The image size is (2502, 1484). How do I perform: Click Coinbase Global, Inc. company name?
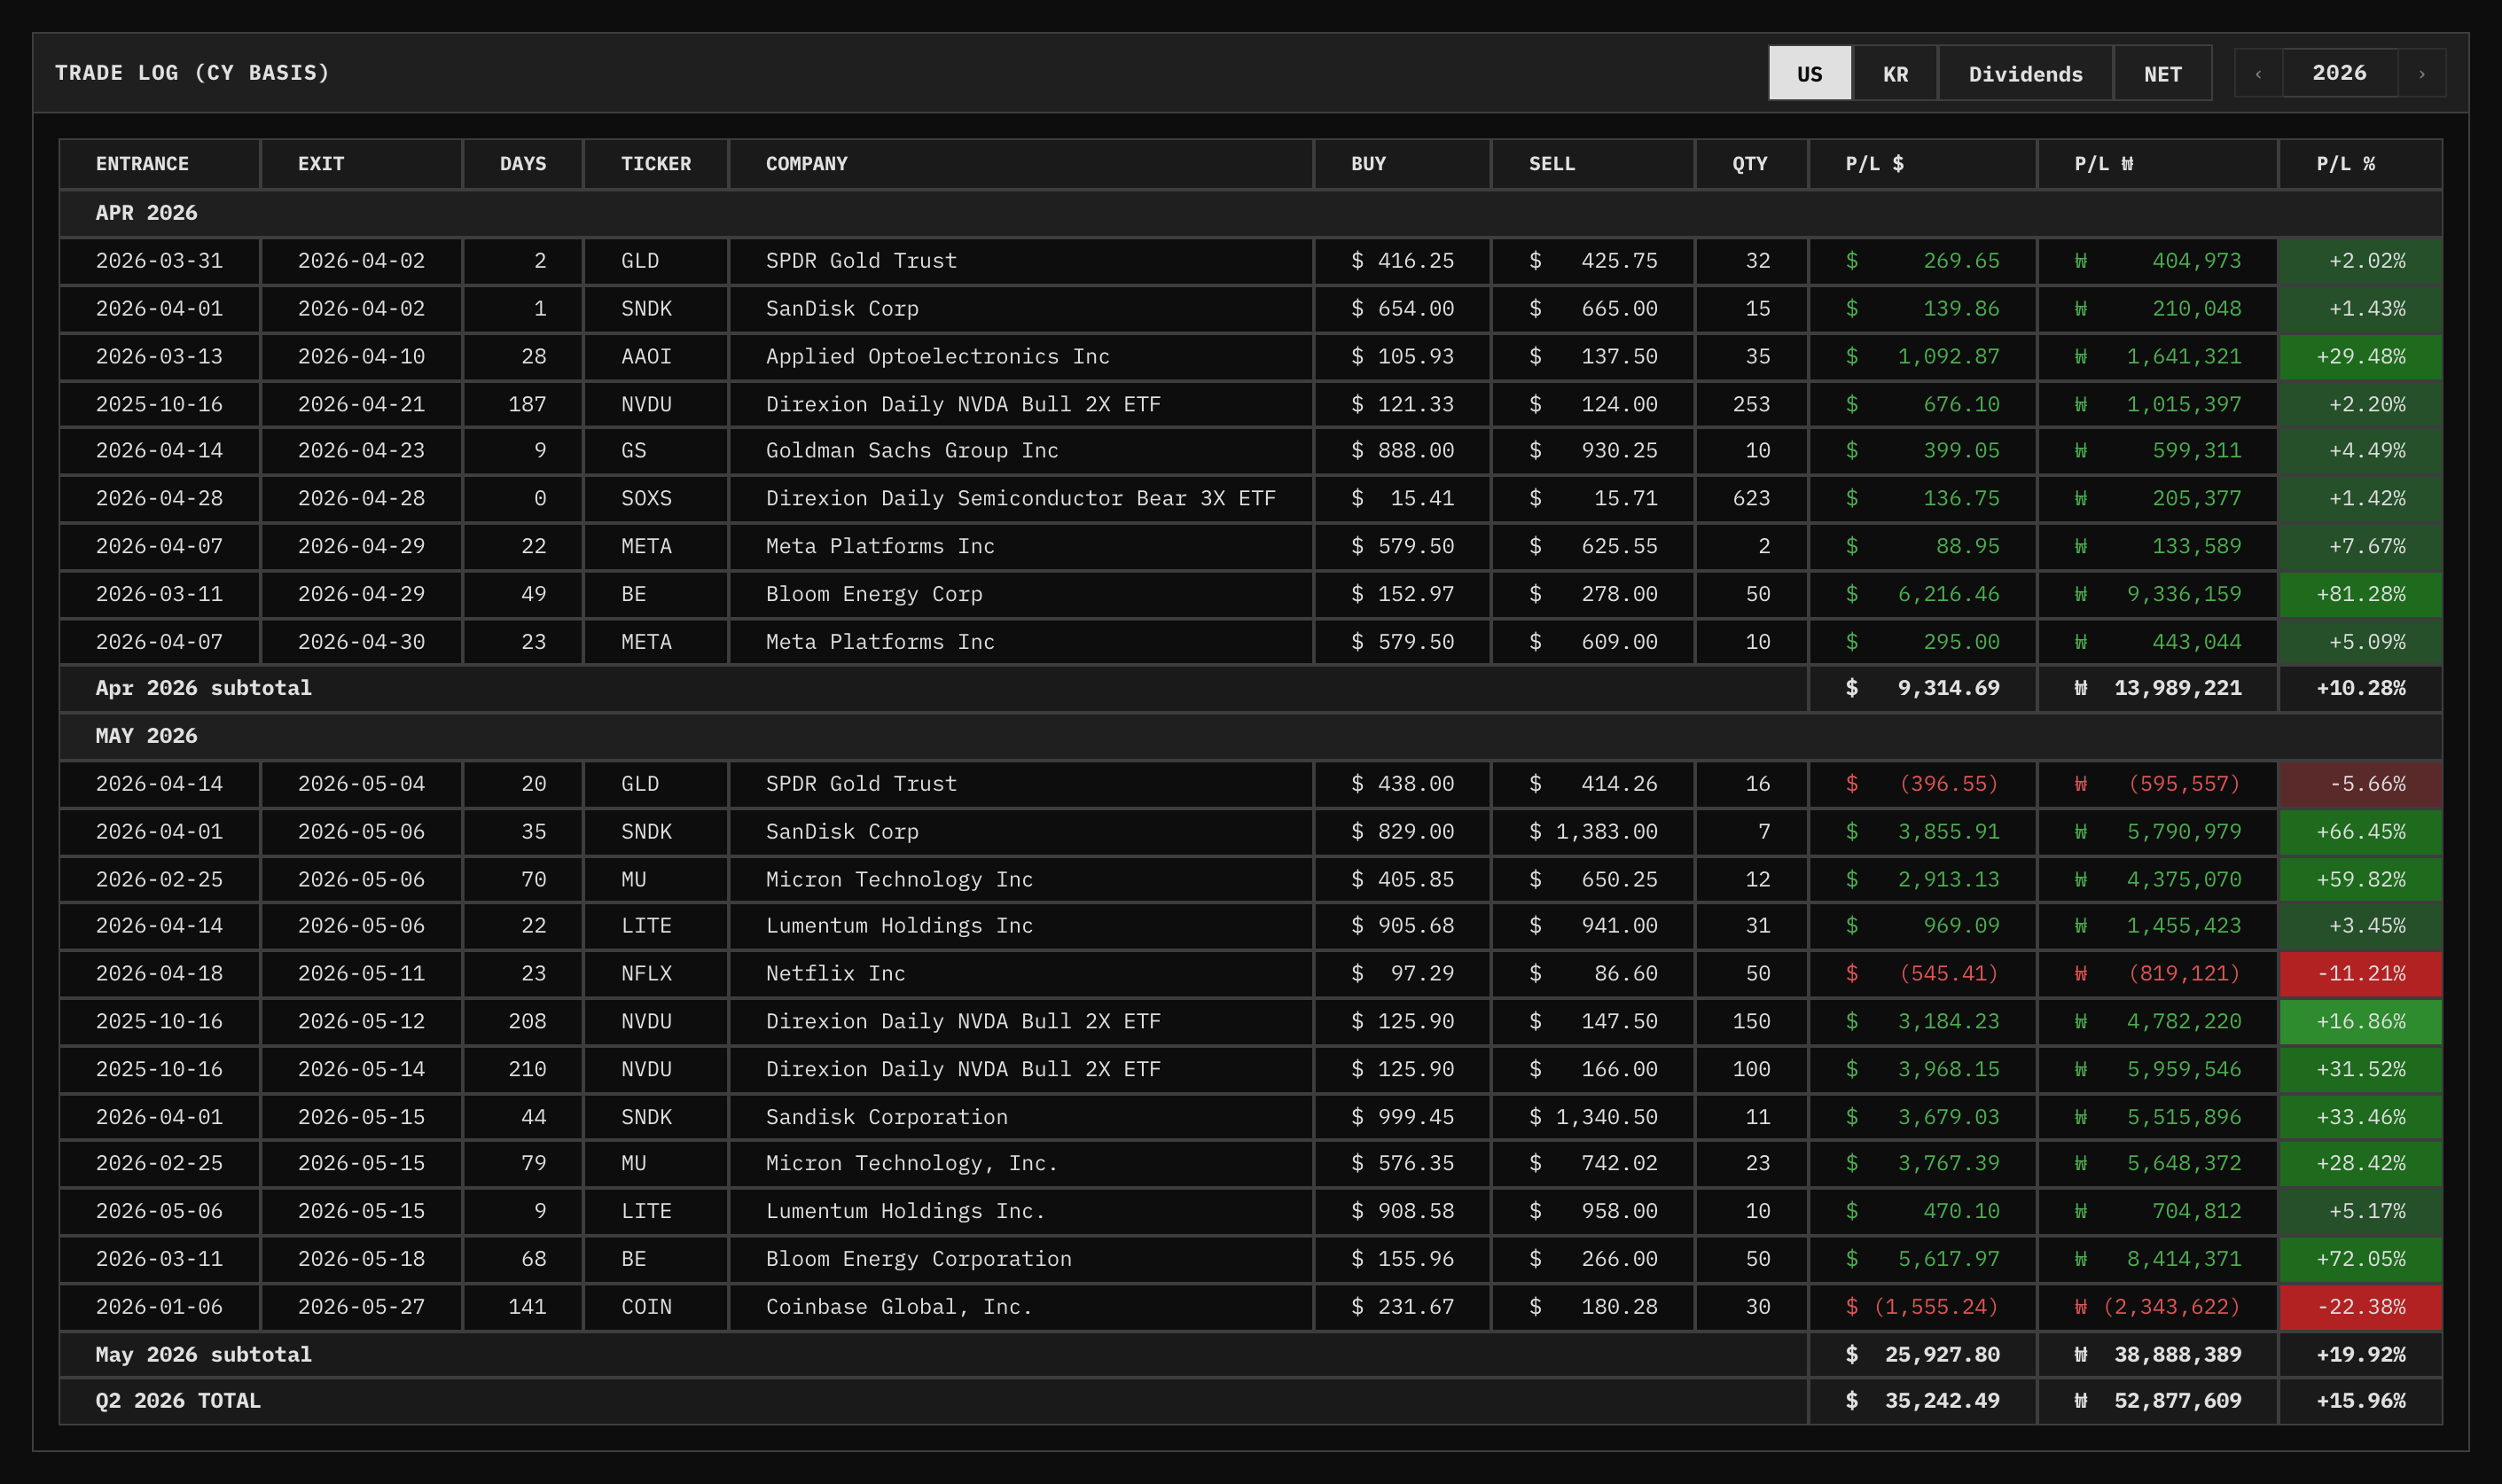pyautogui.click(x=899, y=1307)
